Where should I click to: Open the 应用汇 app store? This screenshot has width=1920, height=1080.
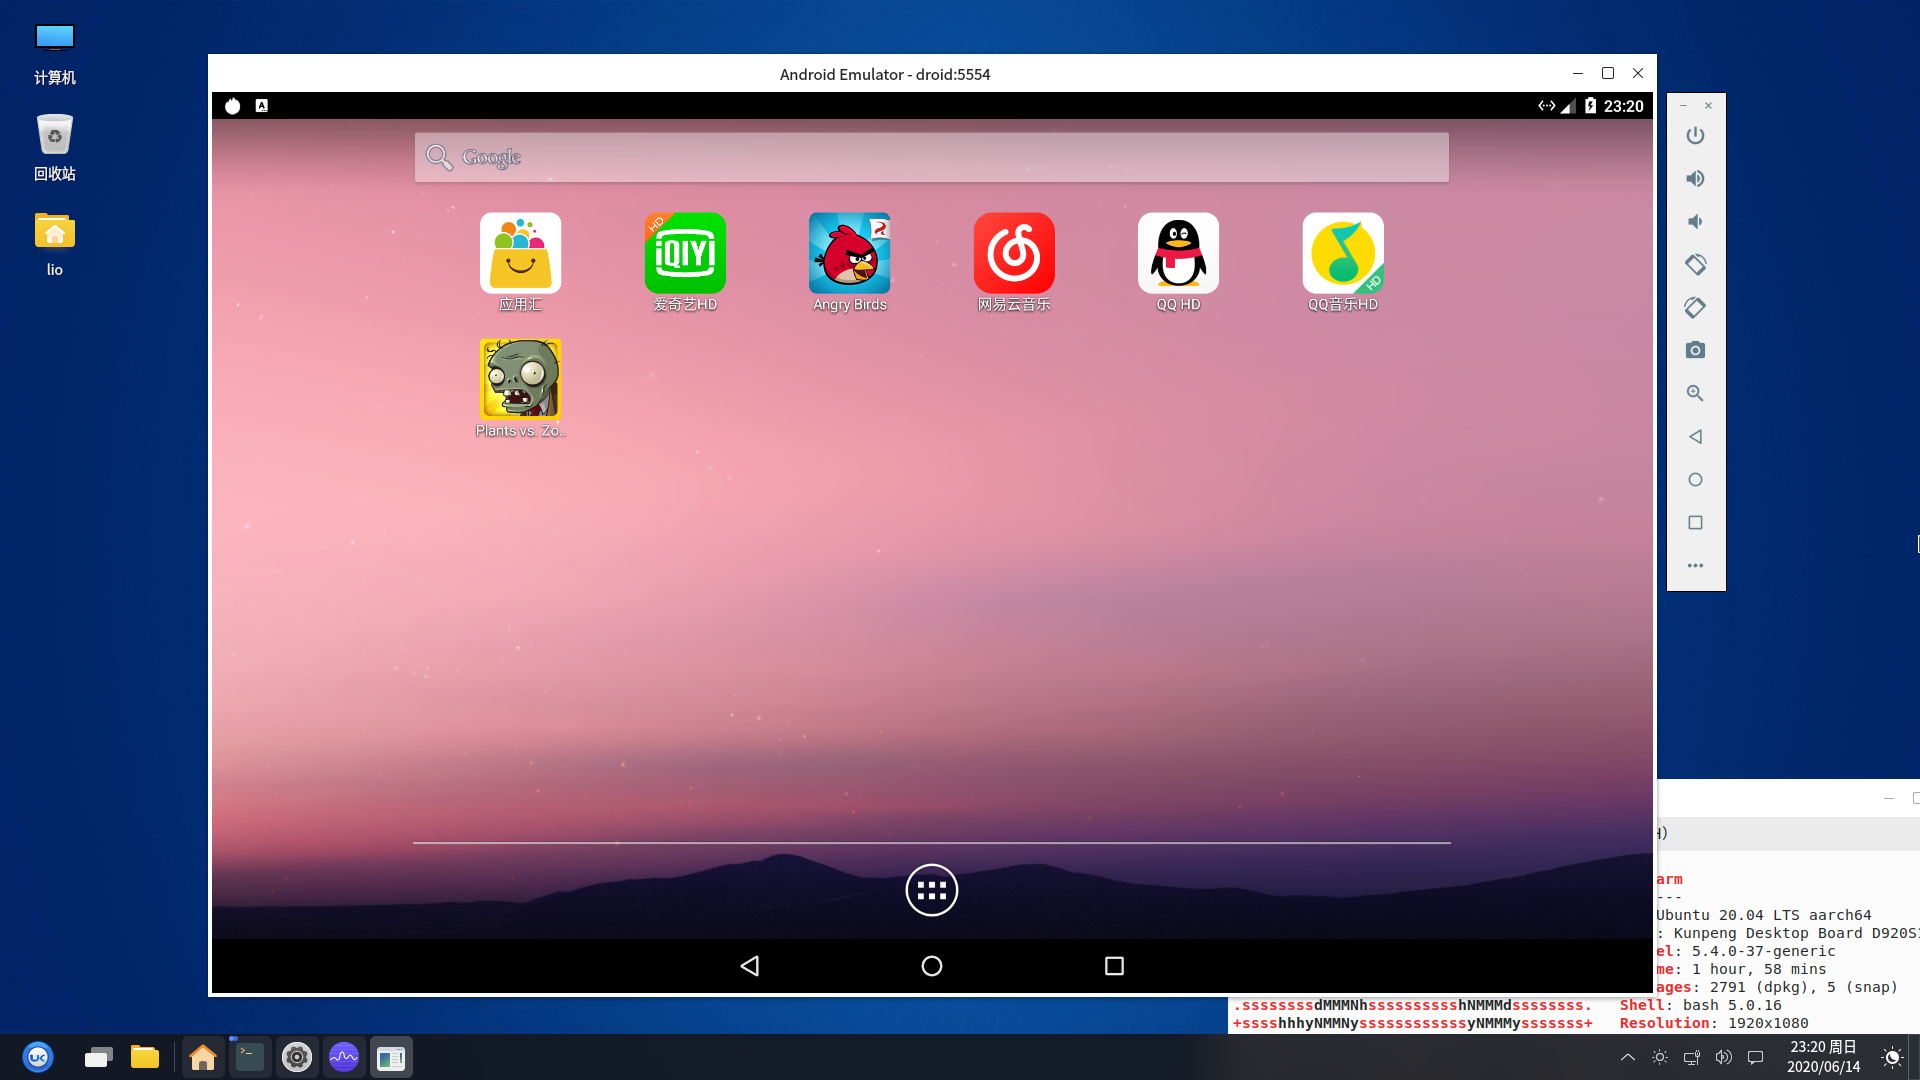pyautogui.click(x=520, y=253)
